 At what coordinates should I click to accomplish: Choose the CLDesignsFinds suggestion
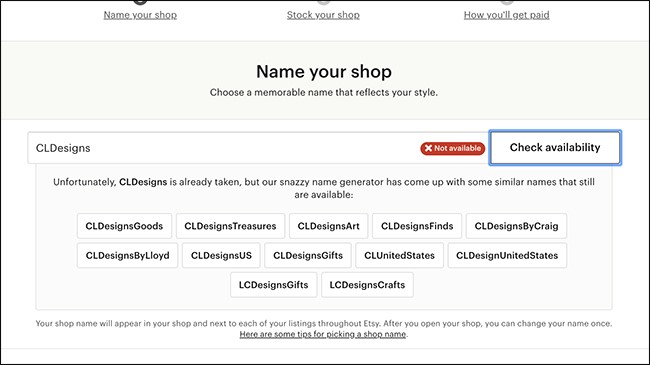[417, 226]
